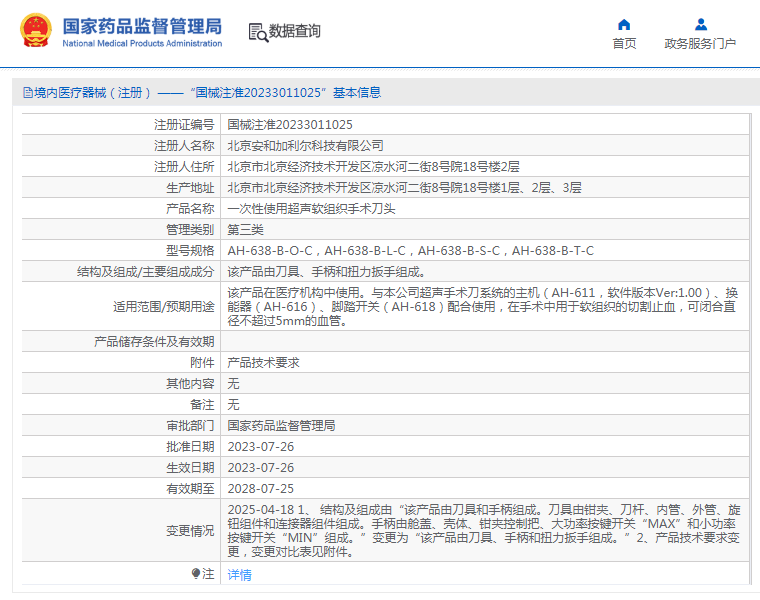Click the 审批部门 label
760x600 pixels.
tap(190, 426)
